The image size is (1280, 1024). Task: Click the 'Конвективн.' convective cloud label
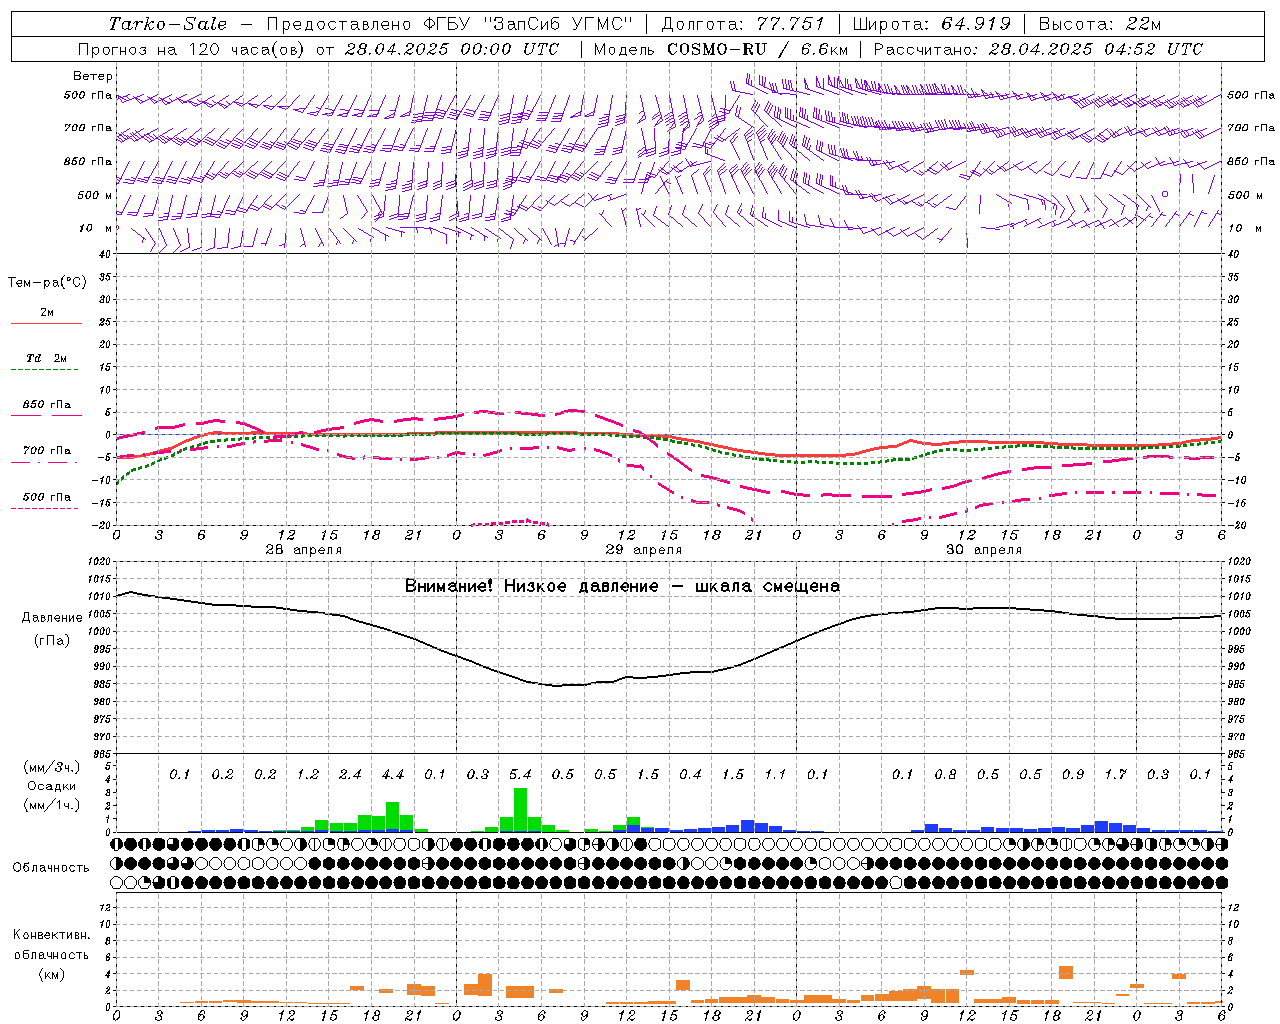click(x=51, y=935)
